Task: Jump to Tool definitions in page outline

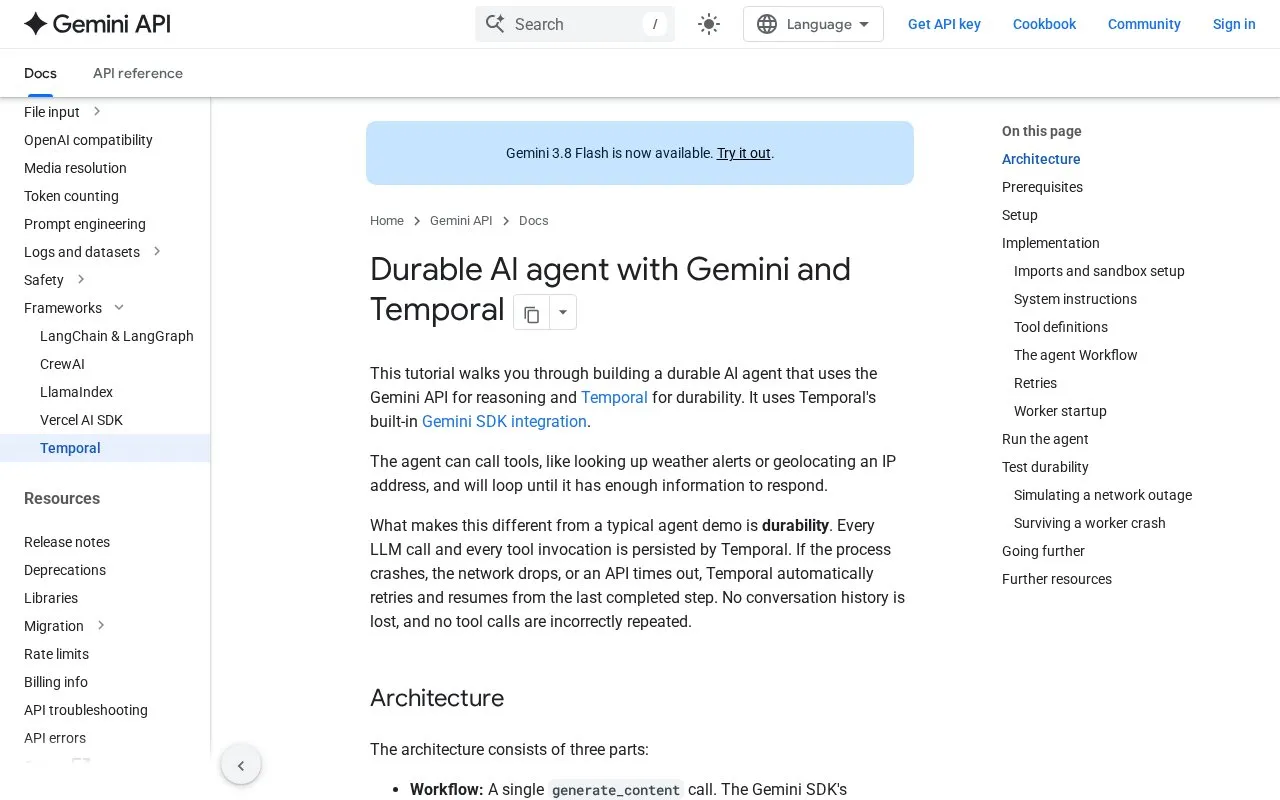Action: point(1061,327)
